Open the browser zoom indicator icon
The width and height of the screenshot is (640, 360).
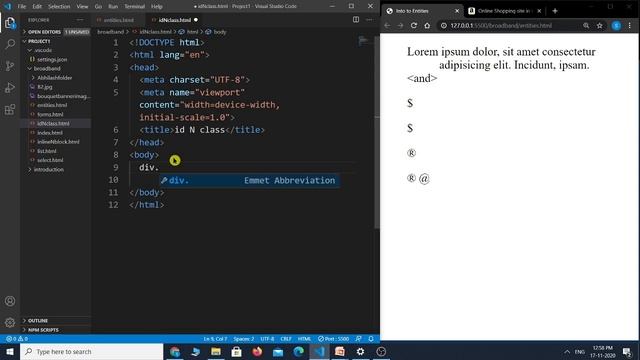pos(586,25)
